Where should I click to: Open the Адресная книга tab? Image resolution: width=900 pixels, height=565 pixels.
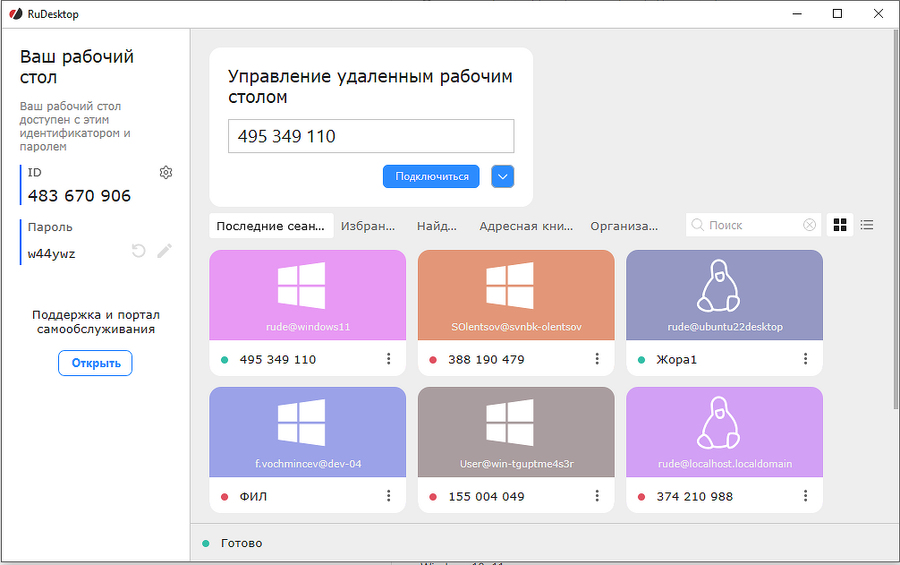[526, 226]
